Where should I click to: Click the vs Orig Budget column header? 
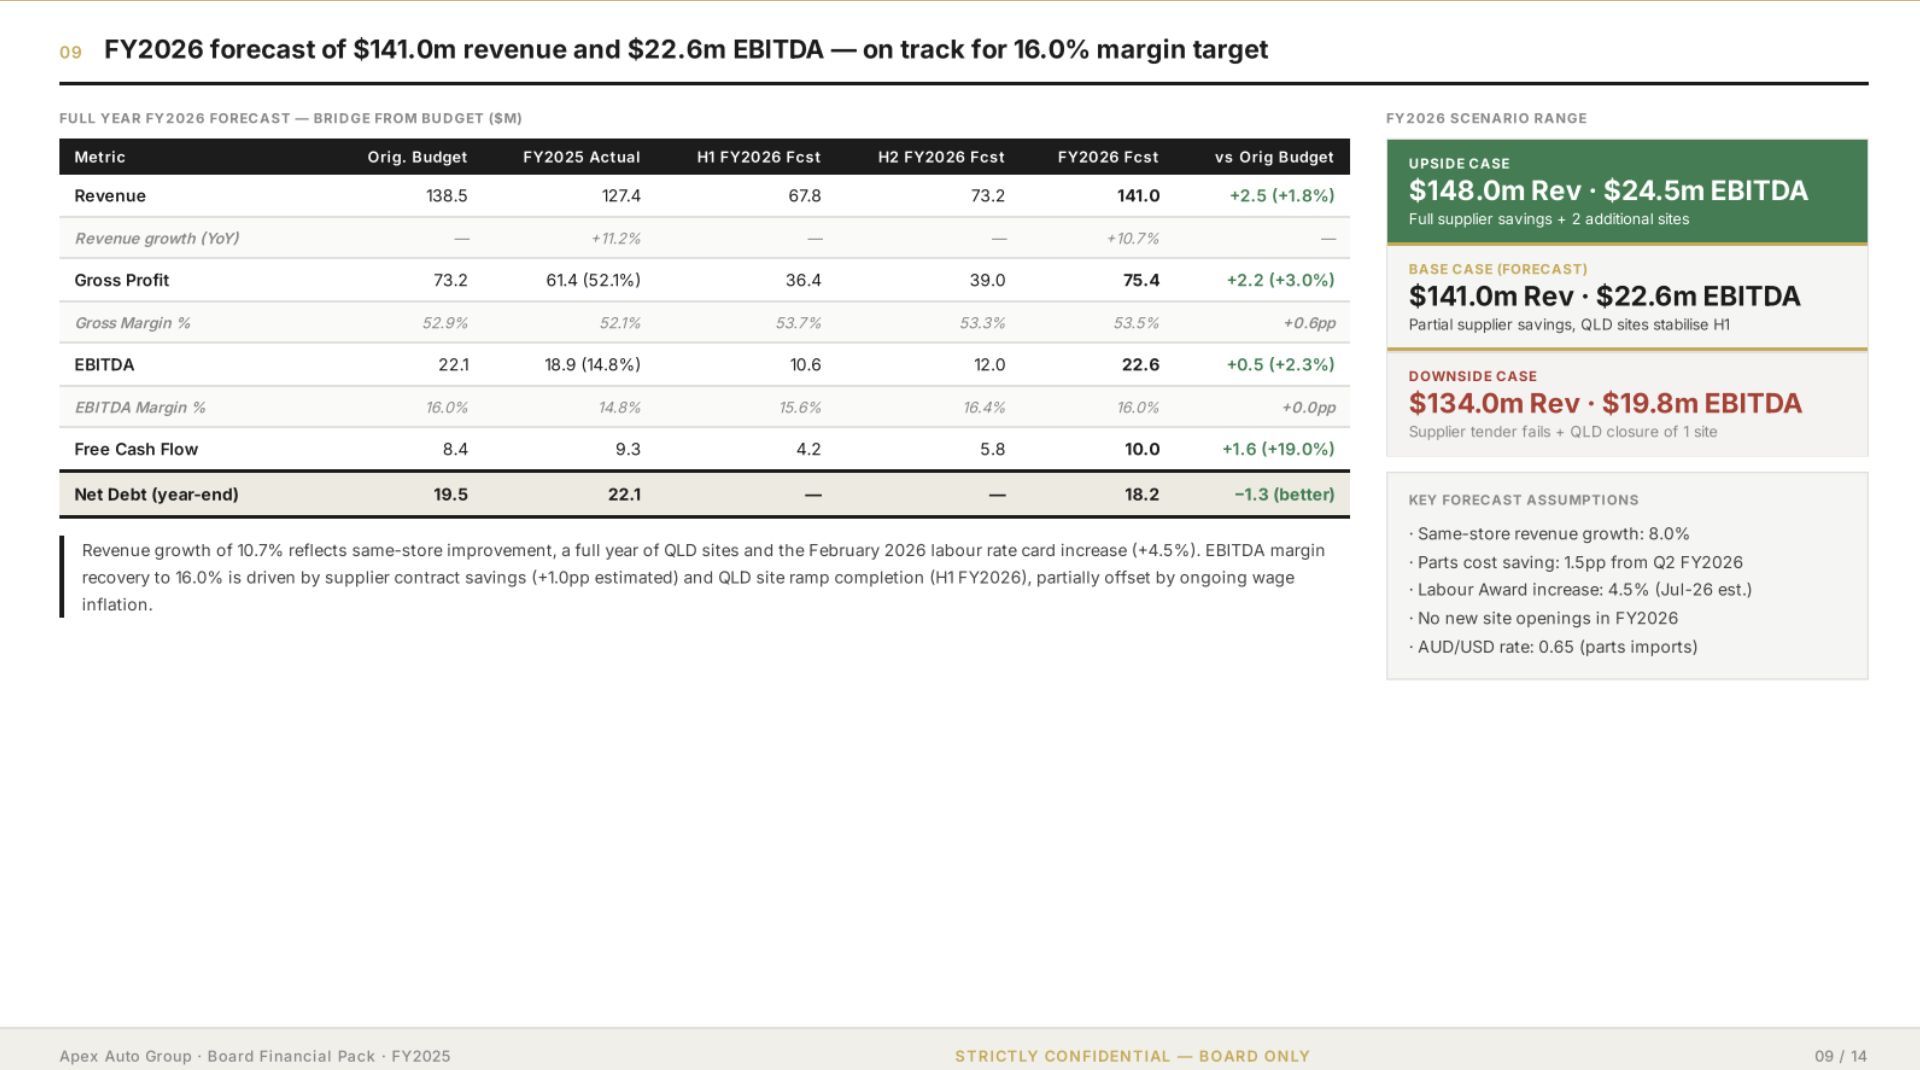1274,157
